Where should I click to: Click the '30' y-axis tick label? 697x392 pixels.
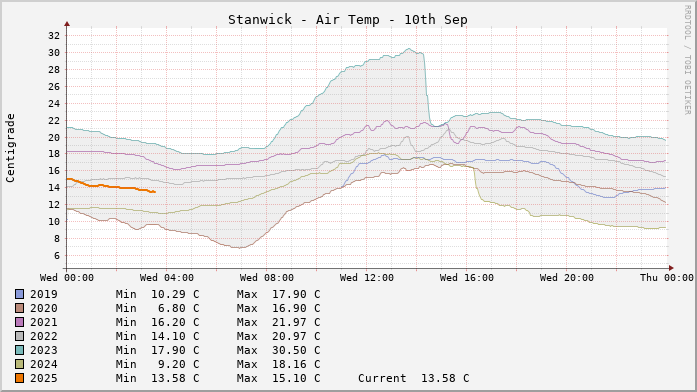(x=54, y=52)
